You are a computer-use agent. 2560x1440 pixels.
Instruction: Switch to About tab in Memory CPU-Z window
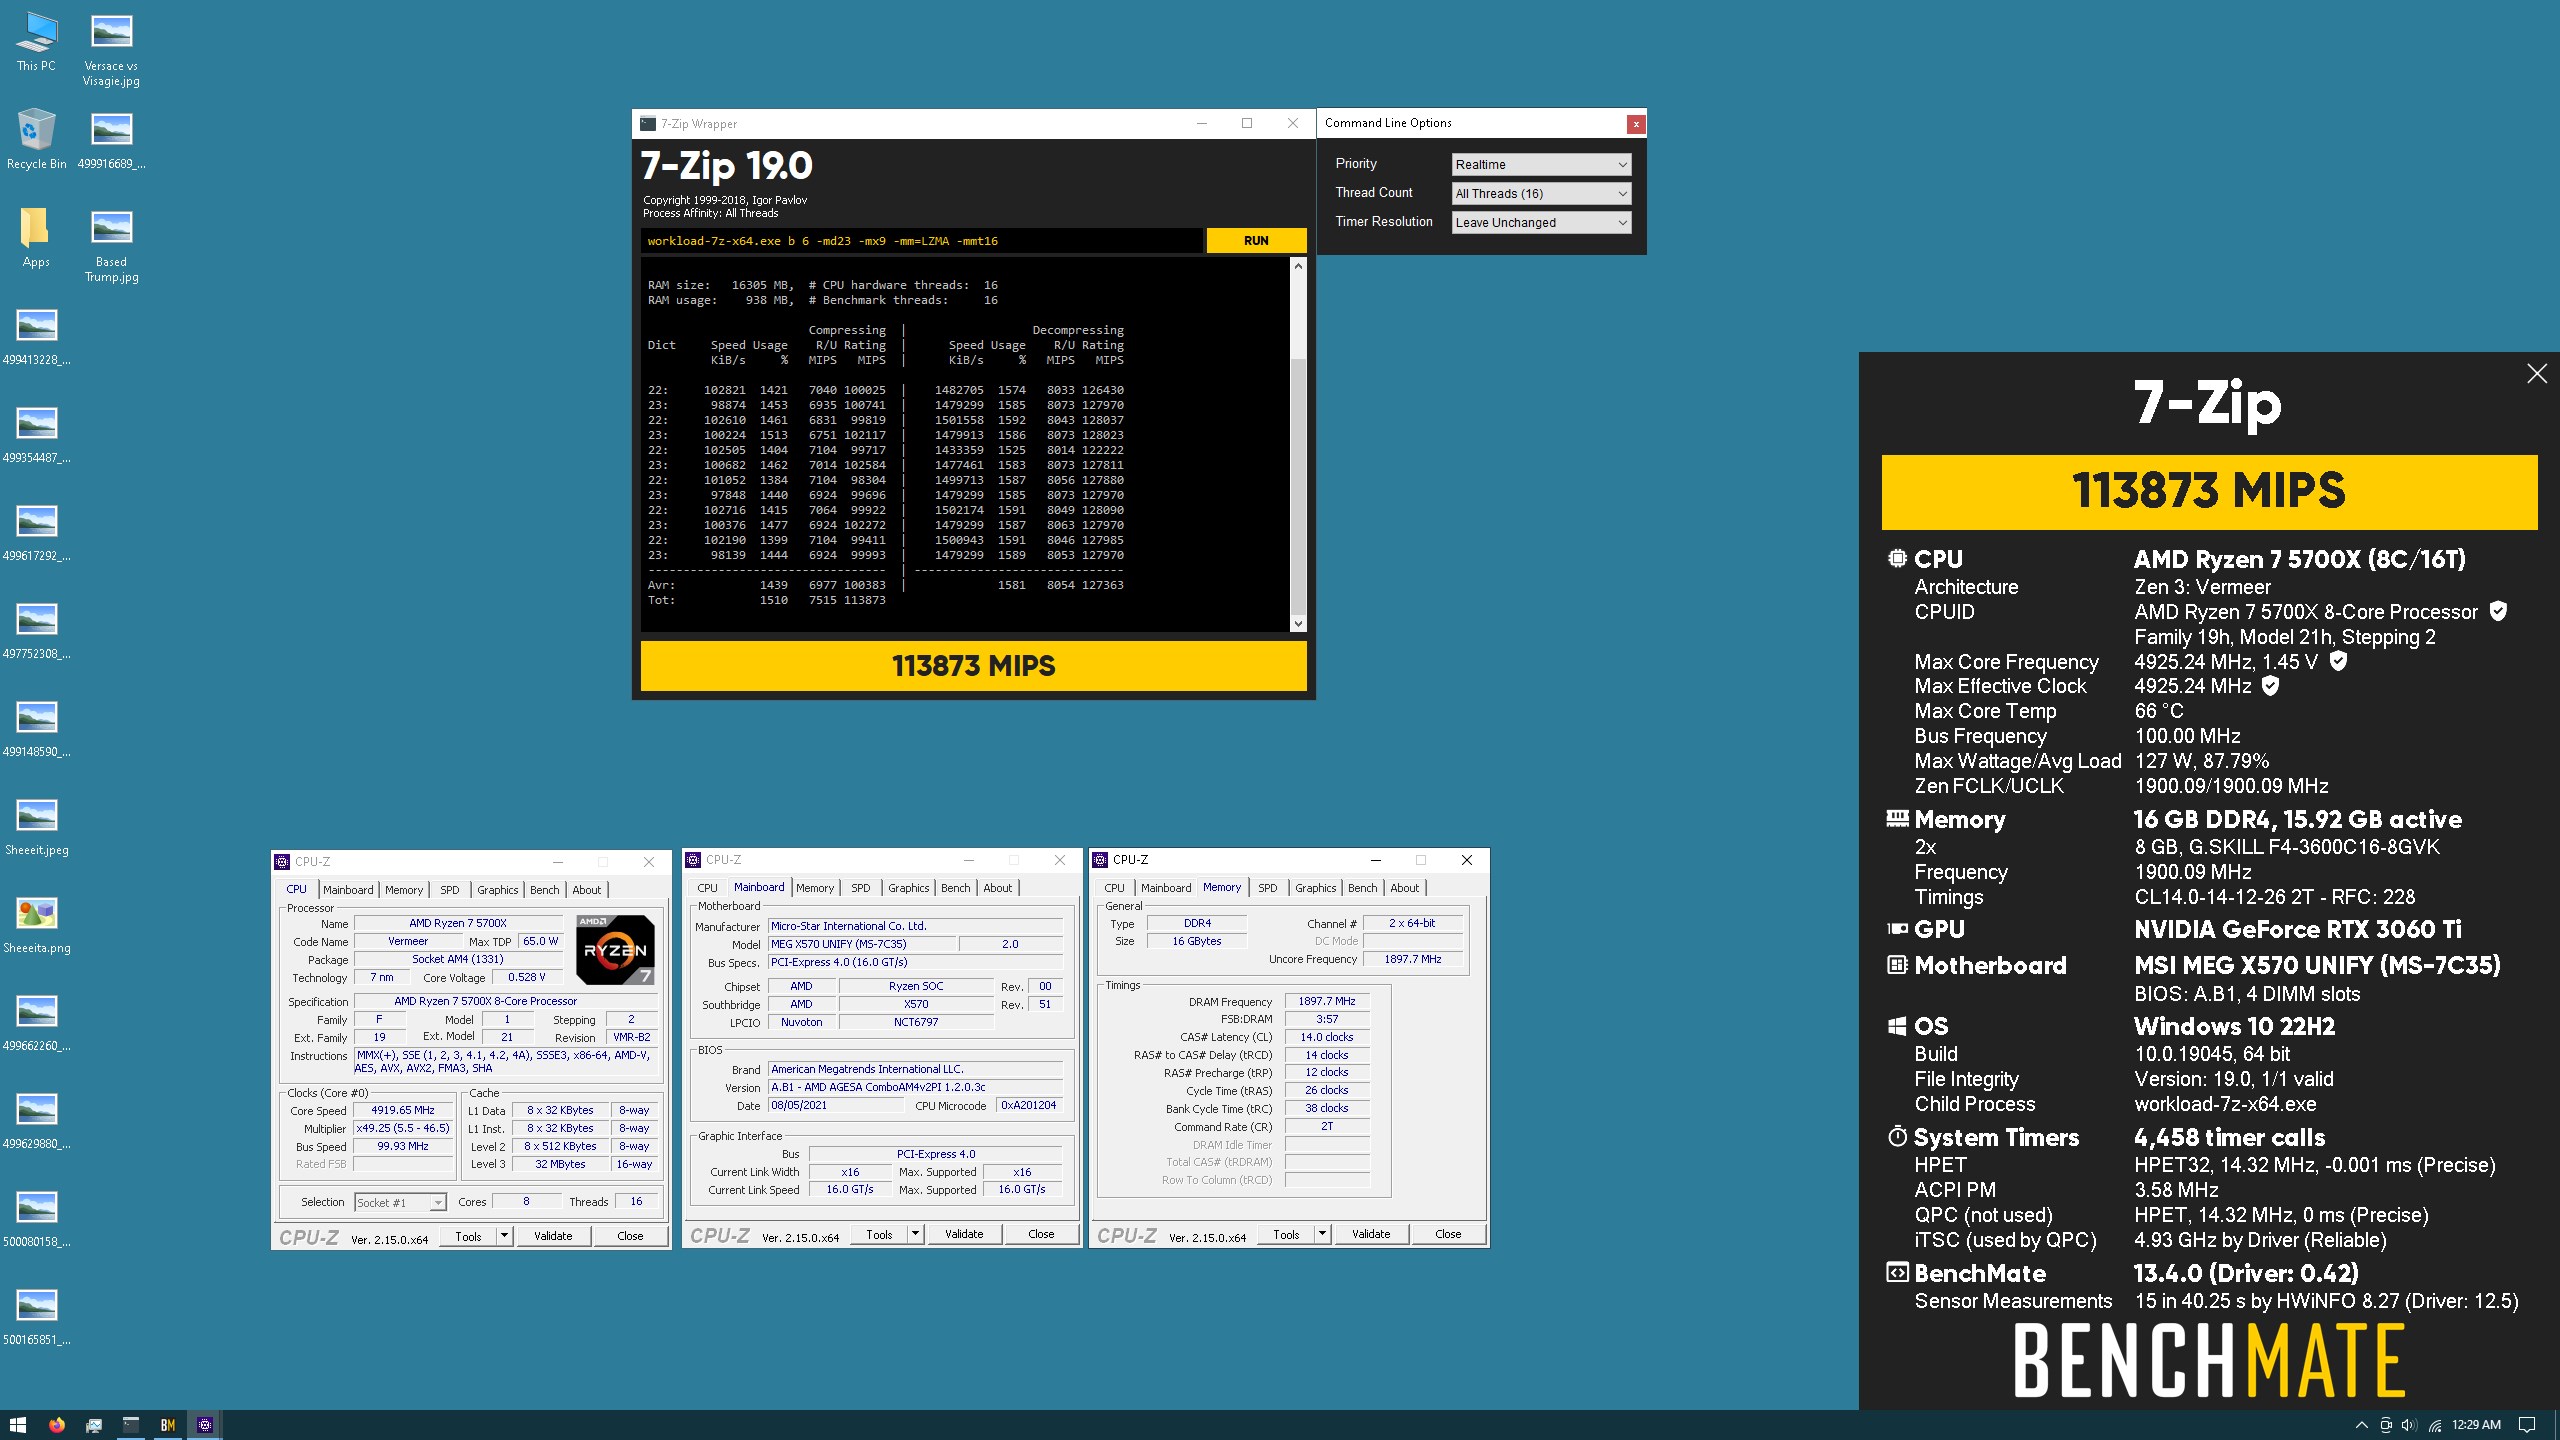(1405, 888)
